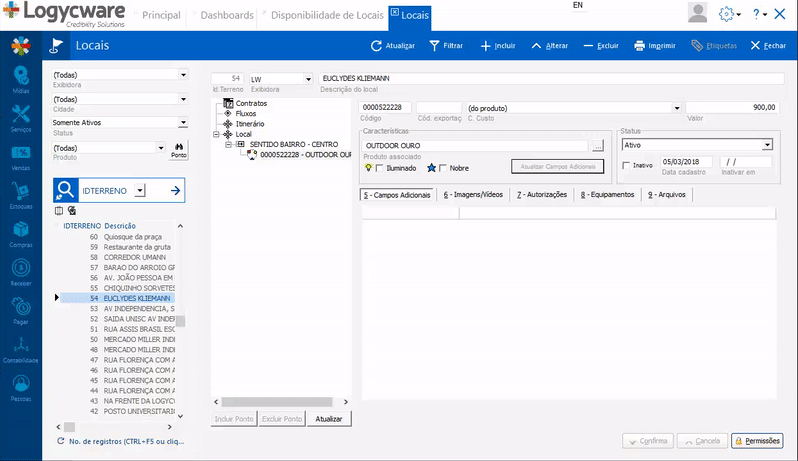
Task: Open the Cidade filter dropdown
Action: (x=183, y=99)
